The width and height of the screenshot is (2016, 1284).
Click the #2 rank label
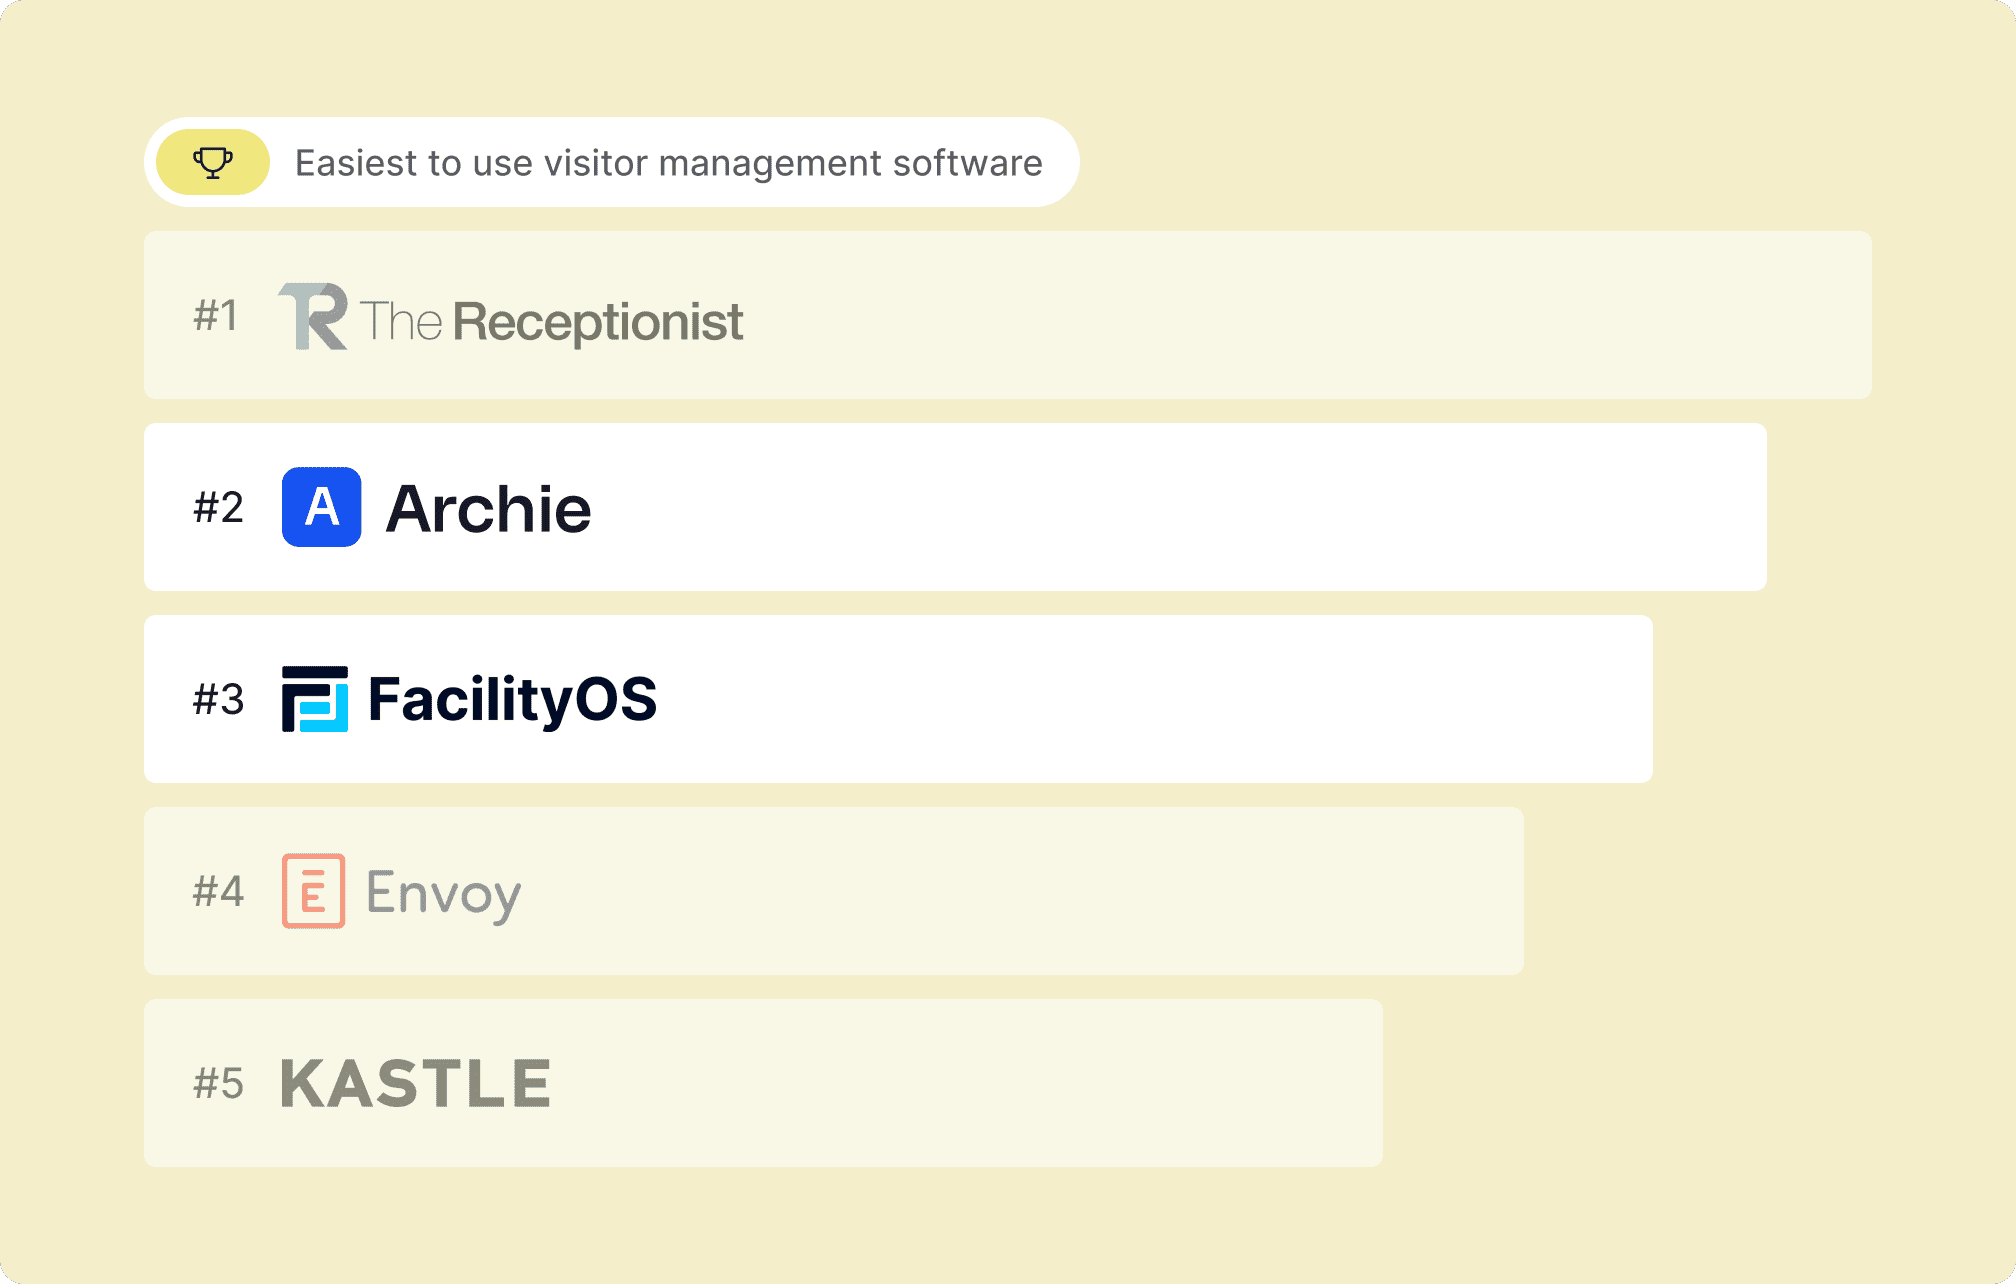[x=218, y=508]
